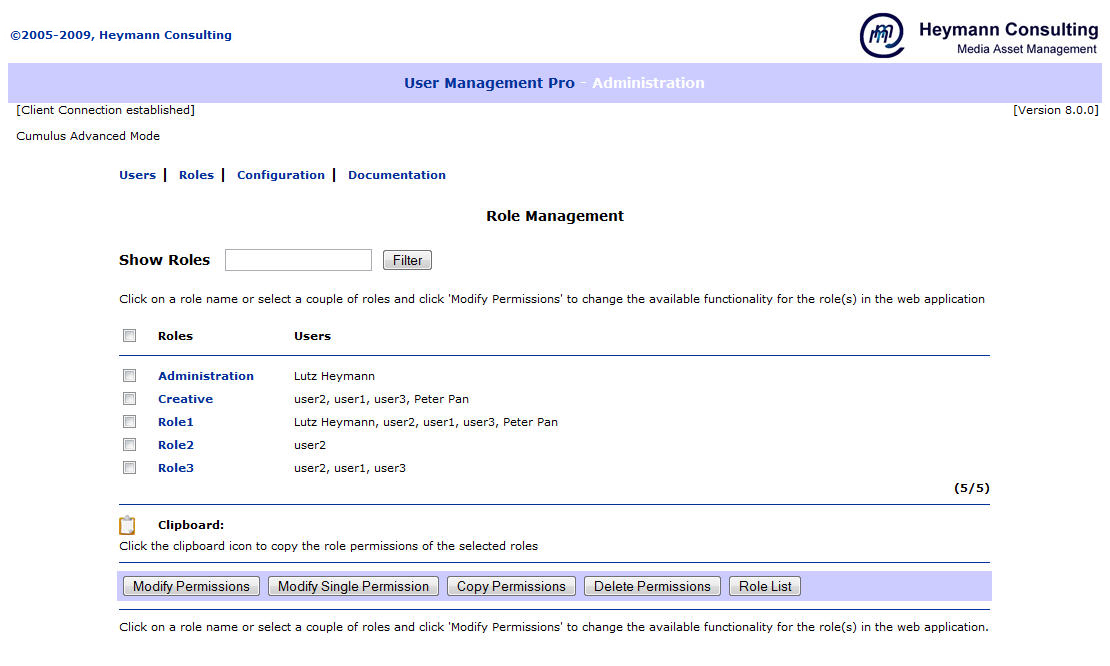Check the box beside Role2
The image size is (1110, 666).
pos(130,444)
